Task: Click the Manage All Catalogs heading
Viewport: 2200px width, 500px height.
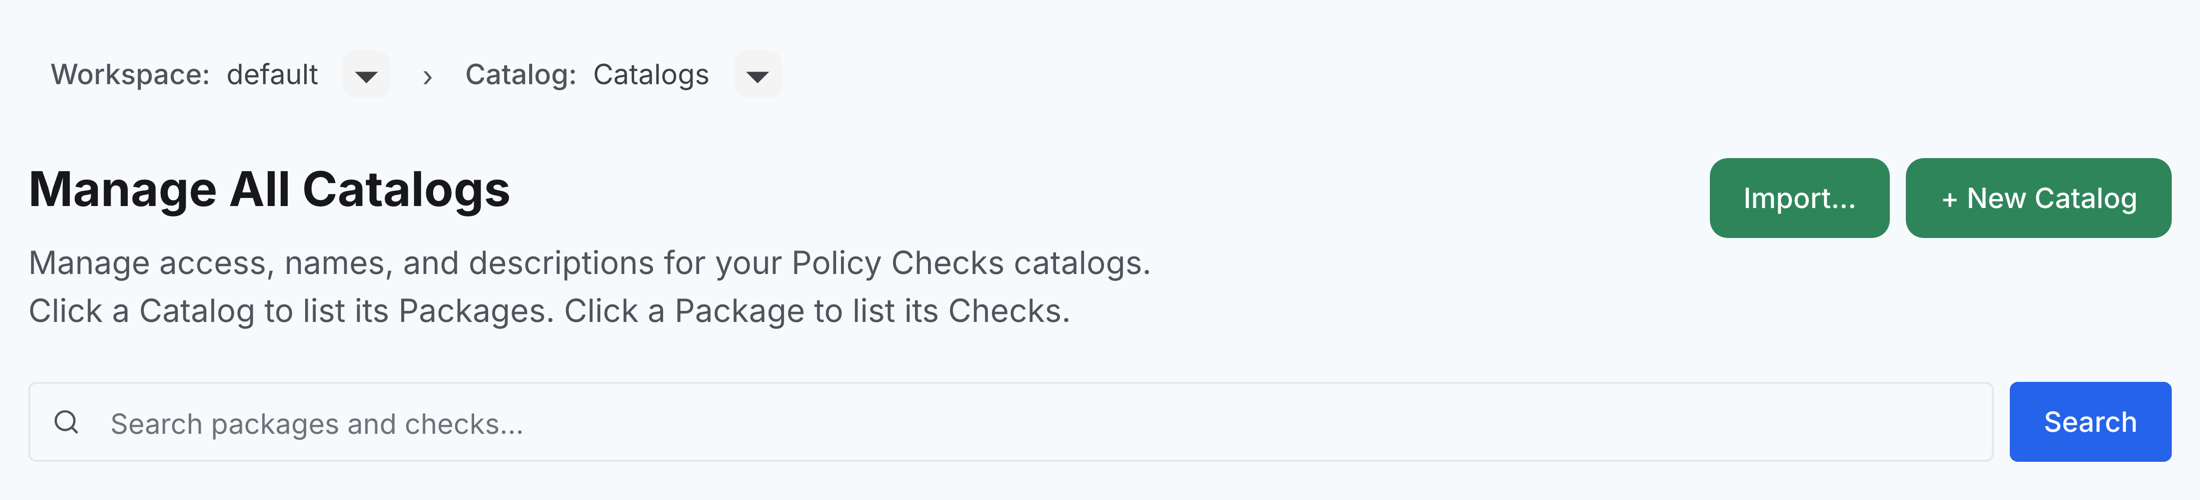Action: click(269, 189)
